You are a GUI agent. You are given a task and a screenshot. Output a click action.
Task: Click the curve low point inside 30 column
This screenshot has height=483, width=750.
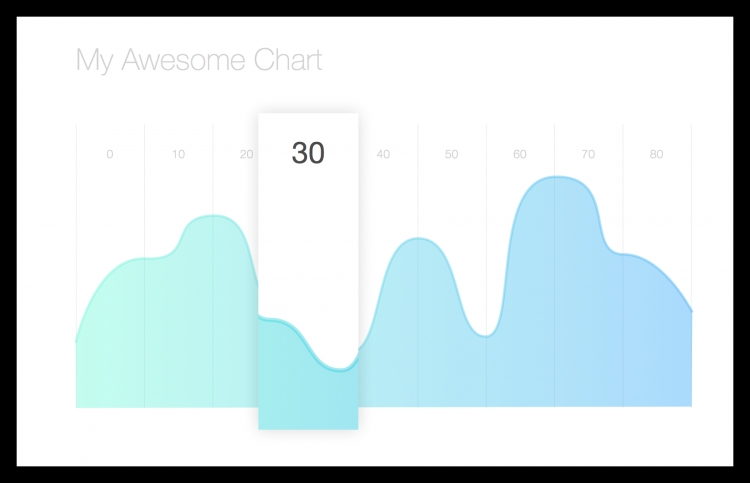click(340, 370)
